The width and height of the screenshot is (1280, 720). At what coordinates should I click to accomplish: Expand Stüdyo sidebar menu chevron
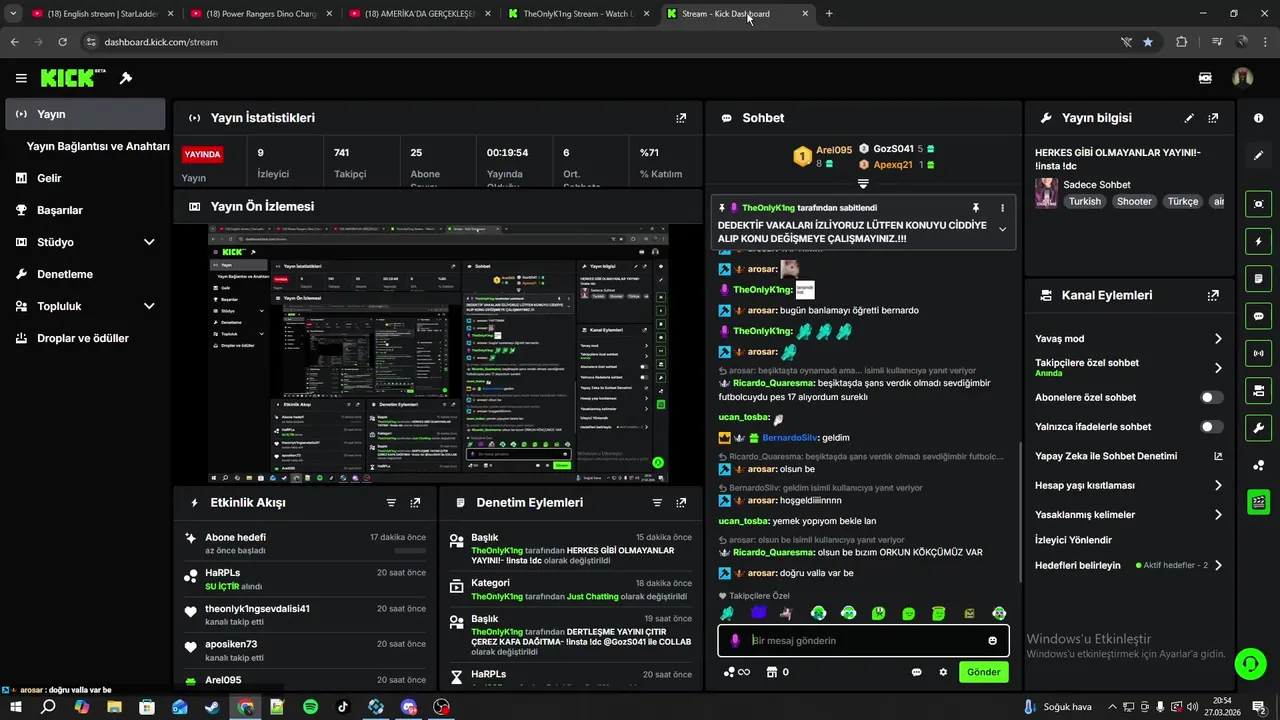tap(149, 242)
